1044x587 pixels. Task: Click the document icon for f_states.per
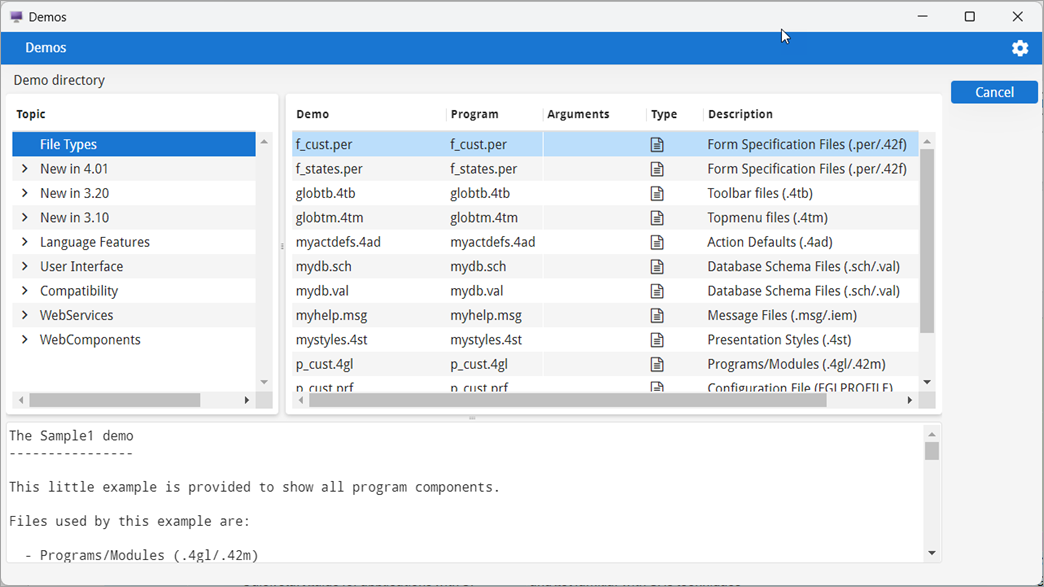(x=658, y=168)
